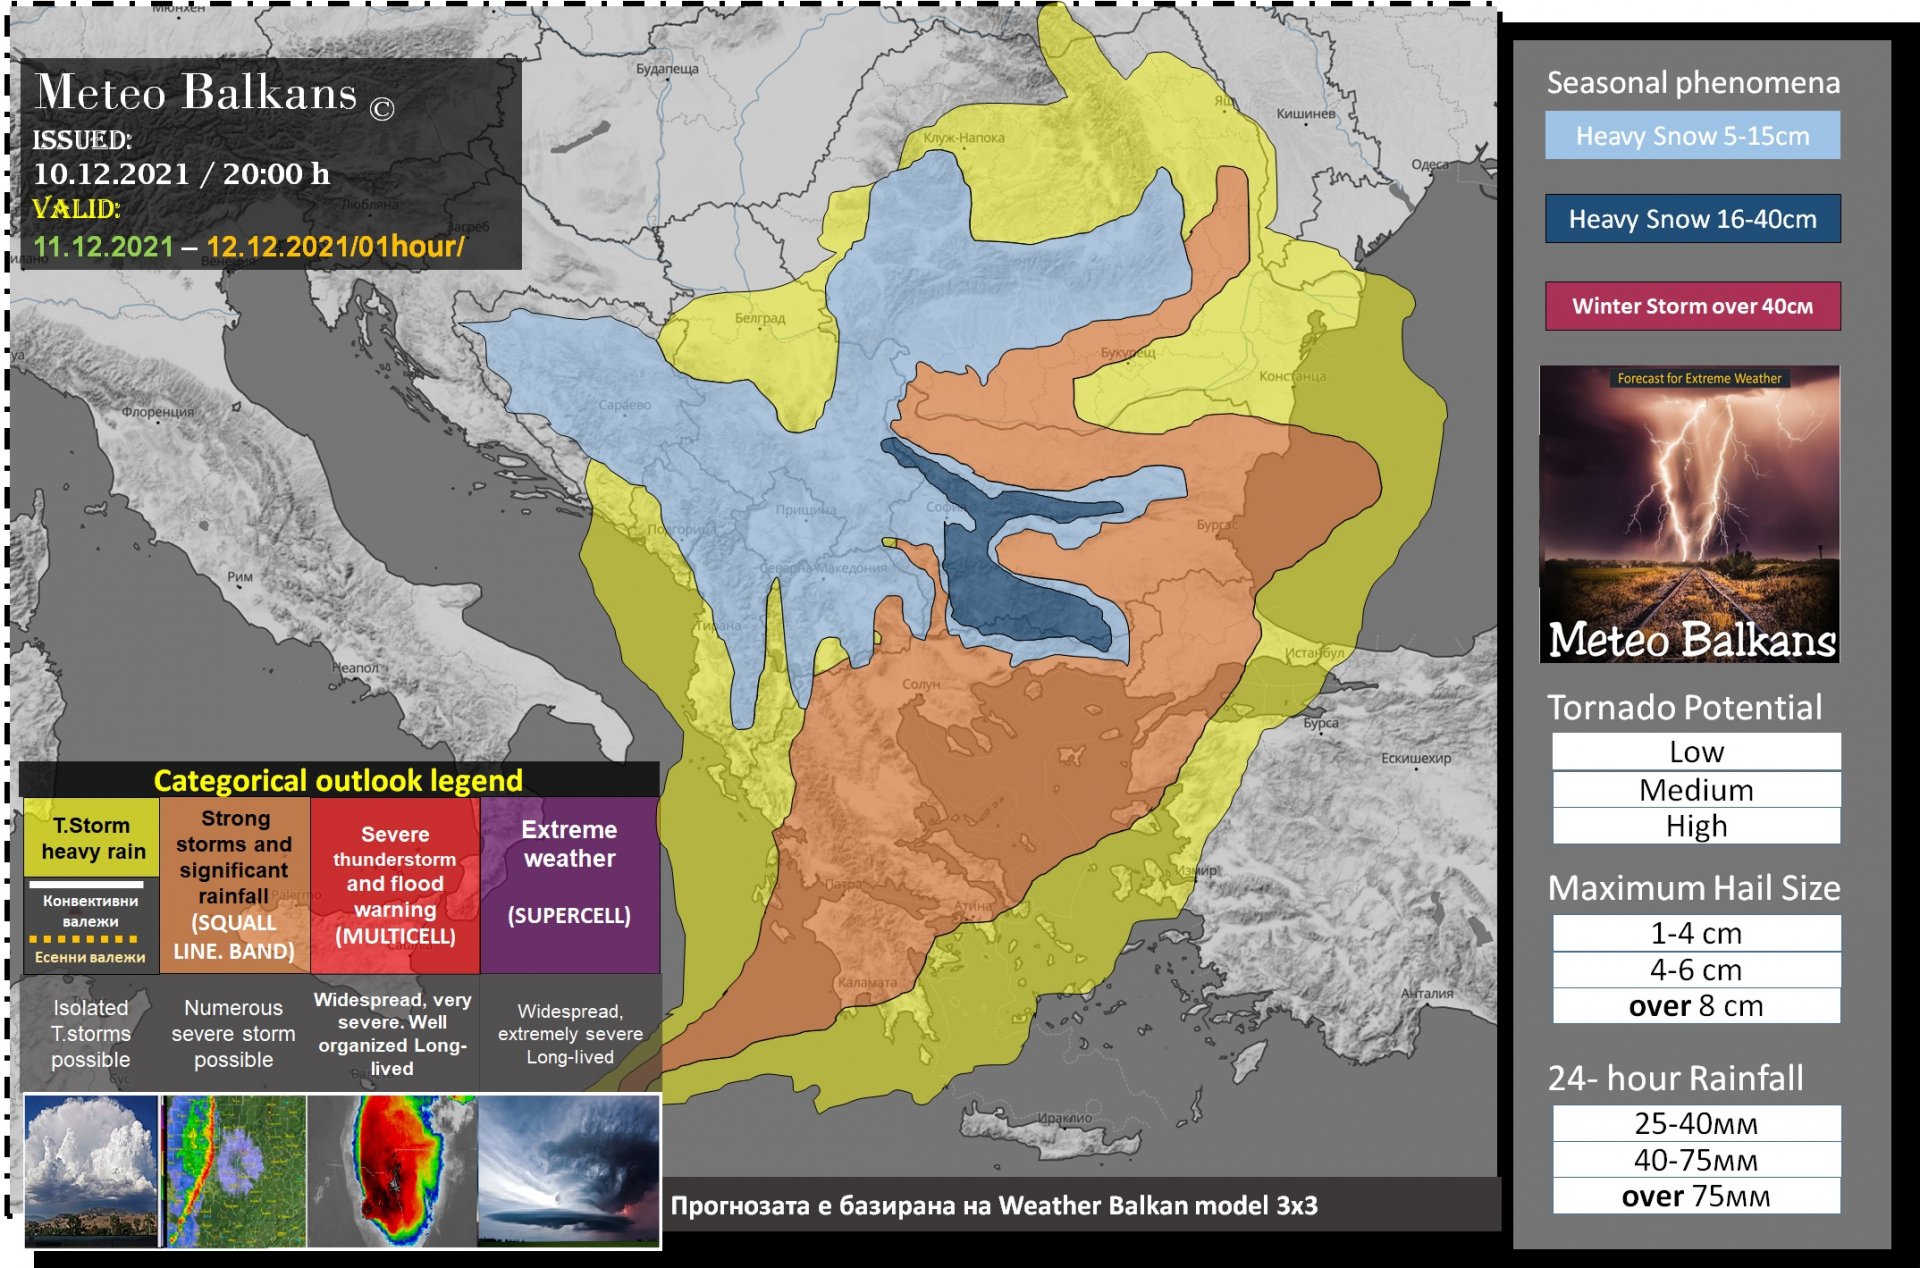Click the Seasonal phenomena heading
This screenshot has width=1920, height=1268.
[x=1693, y=82]
